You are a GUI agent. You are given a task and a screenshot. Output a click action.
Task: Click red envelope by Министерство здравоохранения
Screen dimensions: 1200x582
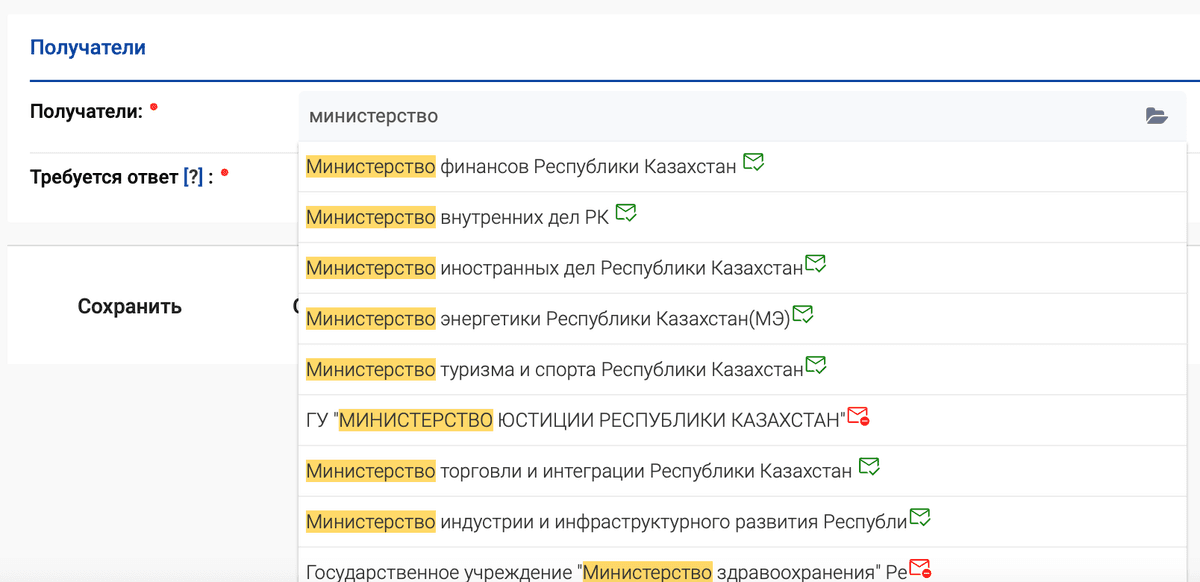(x=920, y=569)
